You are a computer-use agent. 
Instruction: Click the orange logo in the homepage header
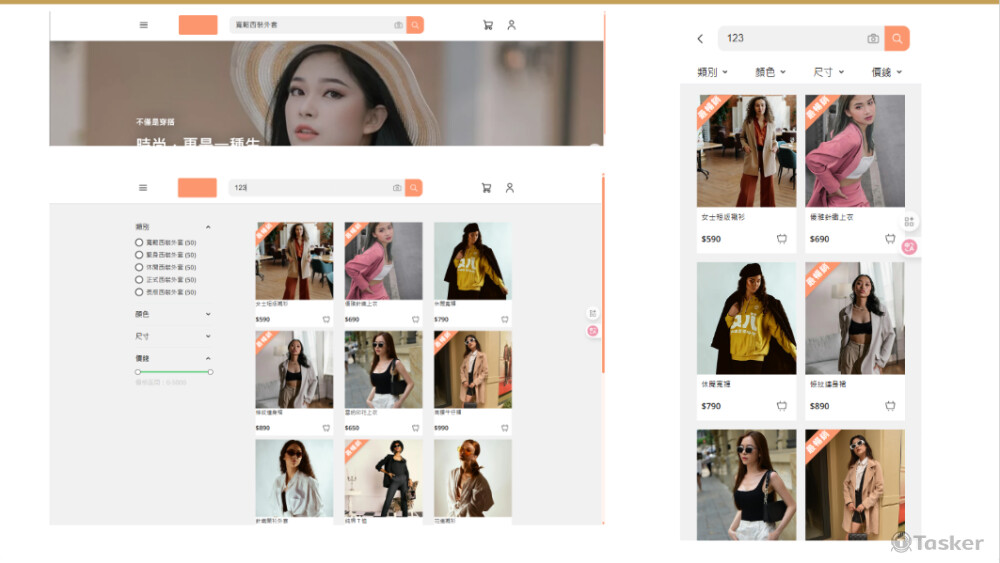[x=198, y=25]
